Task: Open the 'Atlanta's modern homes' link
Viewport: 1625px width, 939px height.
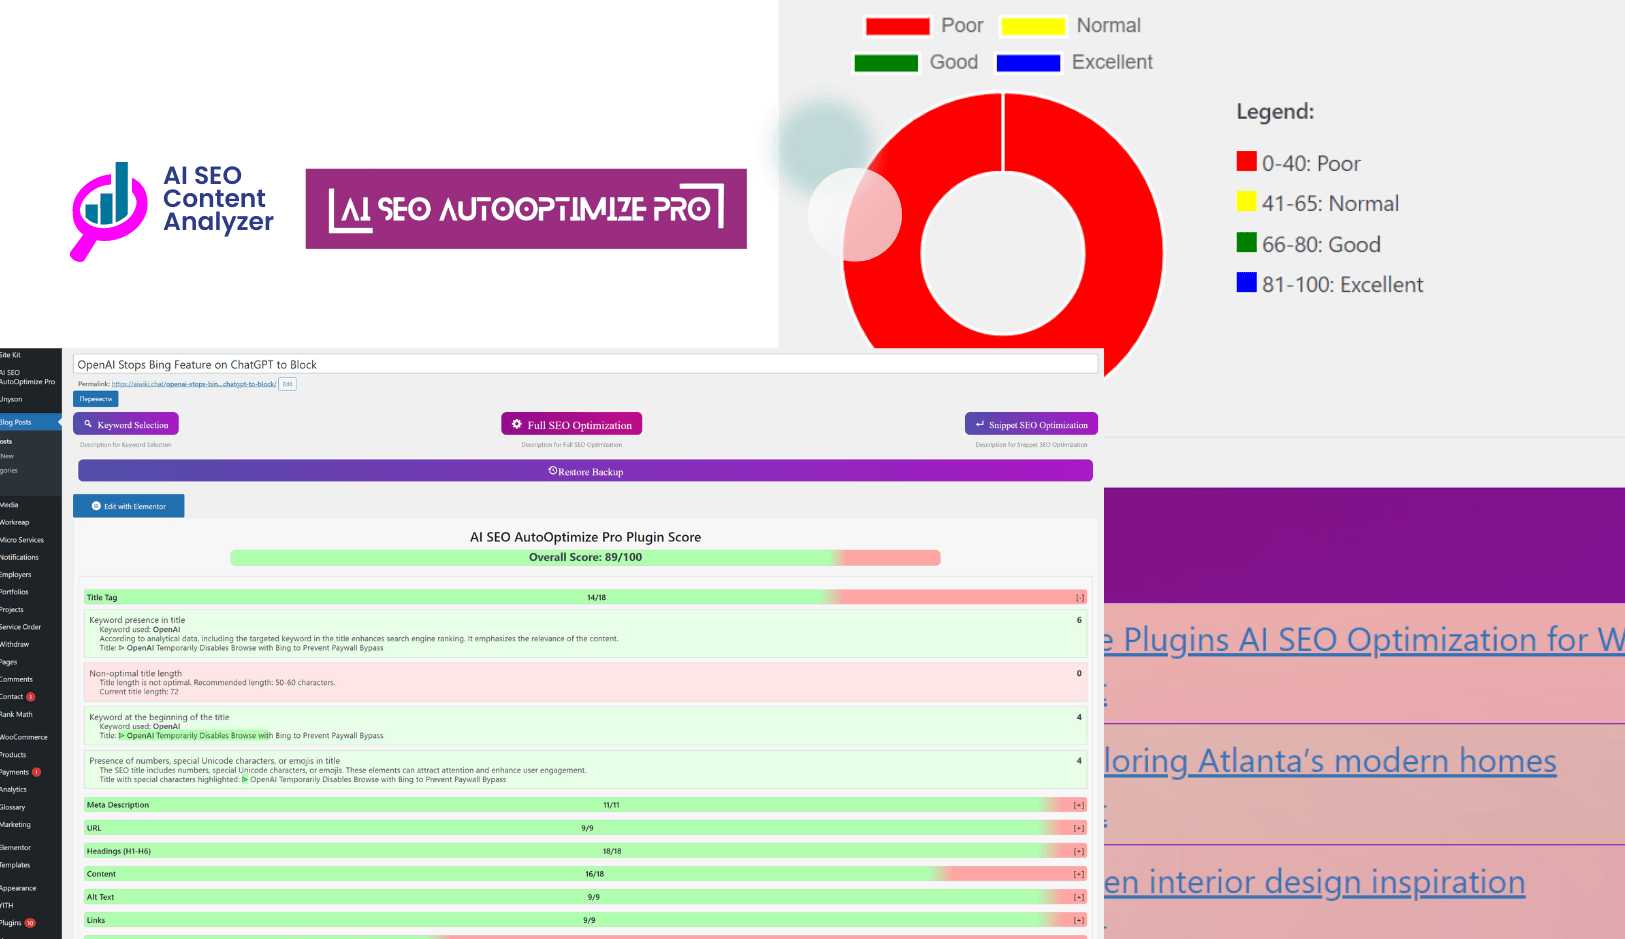Action: point(1331,761)
